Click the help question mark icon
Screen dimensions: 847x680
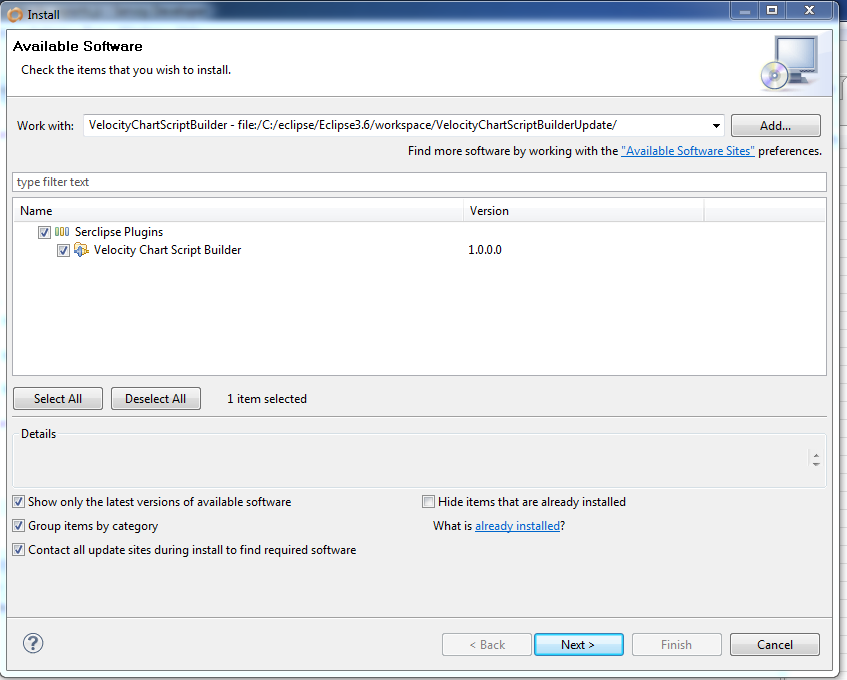(x=33, y=643)
